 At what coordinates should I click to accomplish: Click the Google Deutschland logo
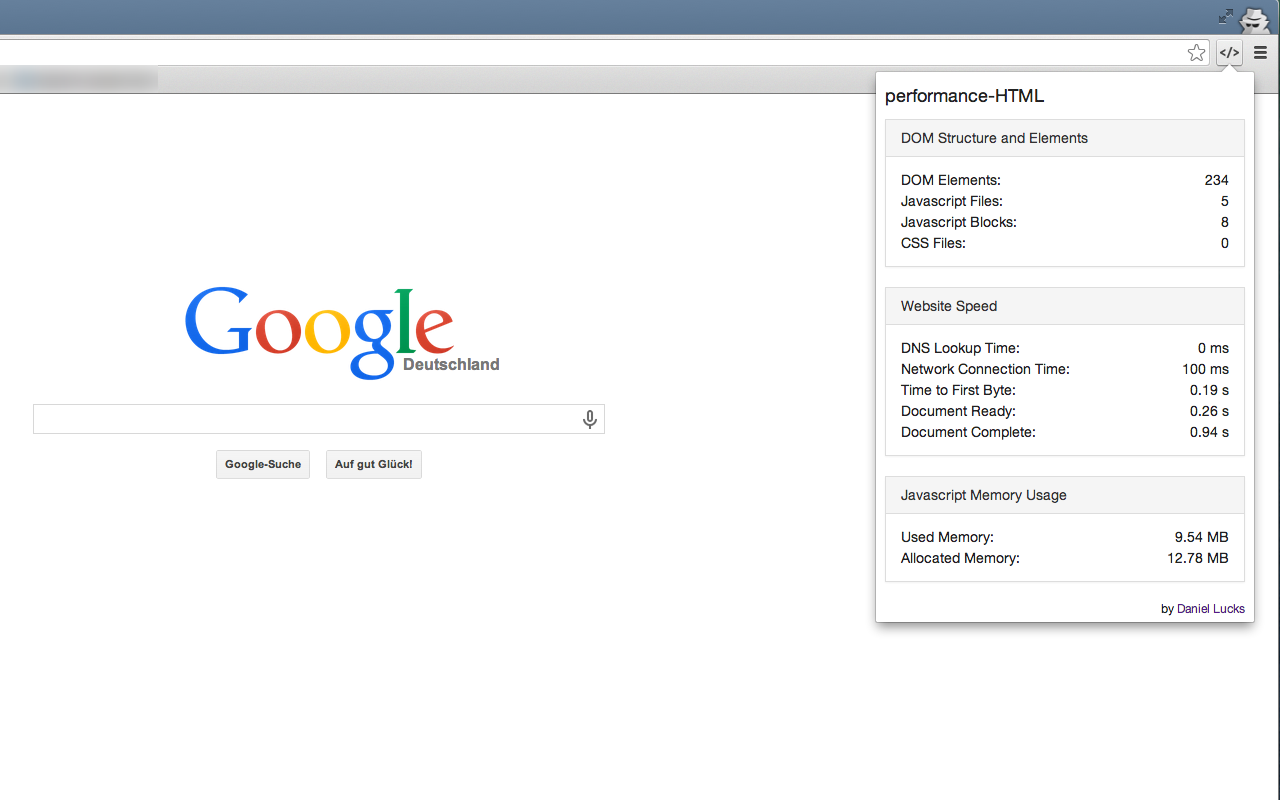(x=342, y=333)
